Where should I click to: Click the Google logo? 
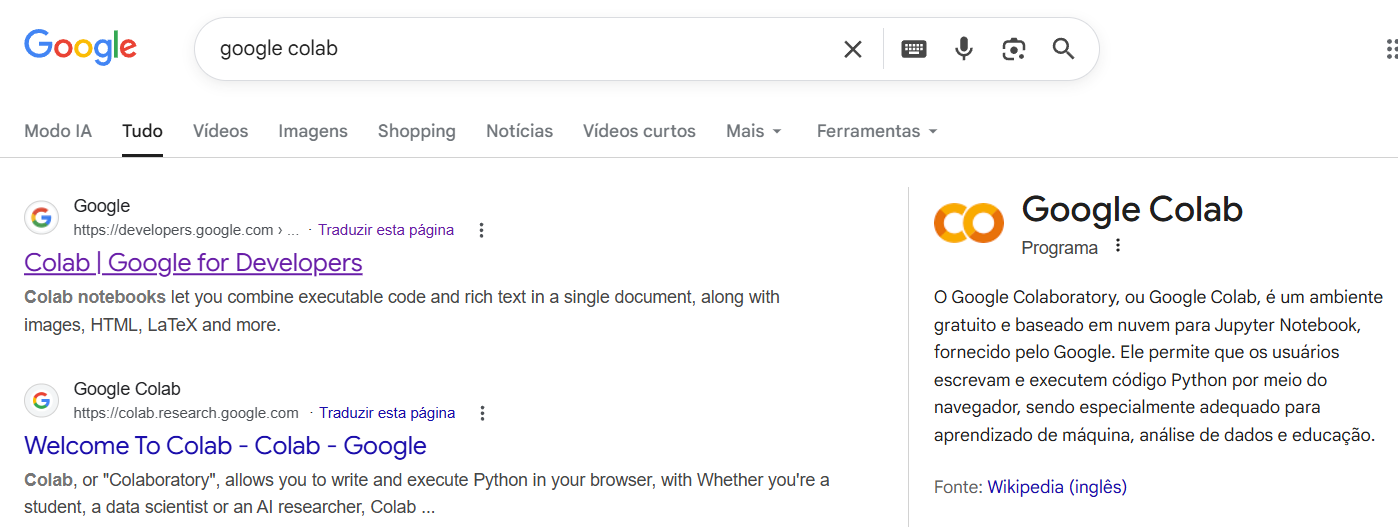click(x=80, y=47)
